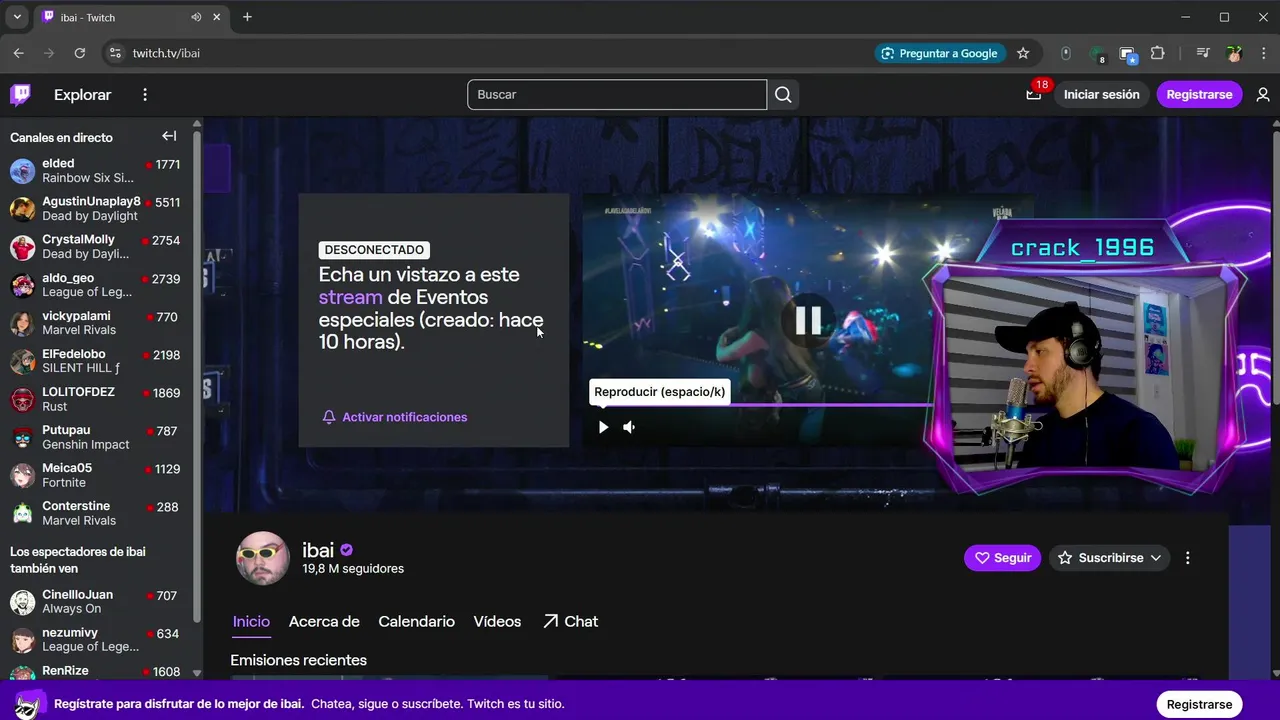Open ibai's profile avatar

click(x=263, y=558)
